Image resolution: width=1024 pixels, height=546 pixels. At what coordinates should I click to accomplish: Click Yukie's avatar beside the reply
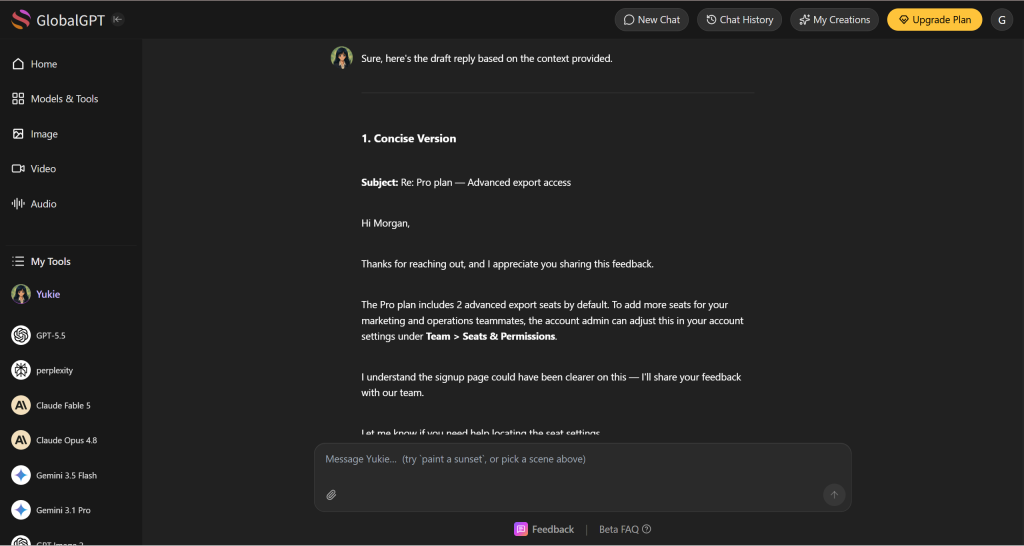[x=342, y=57]
